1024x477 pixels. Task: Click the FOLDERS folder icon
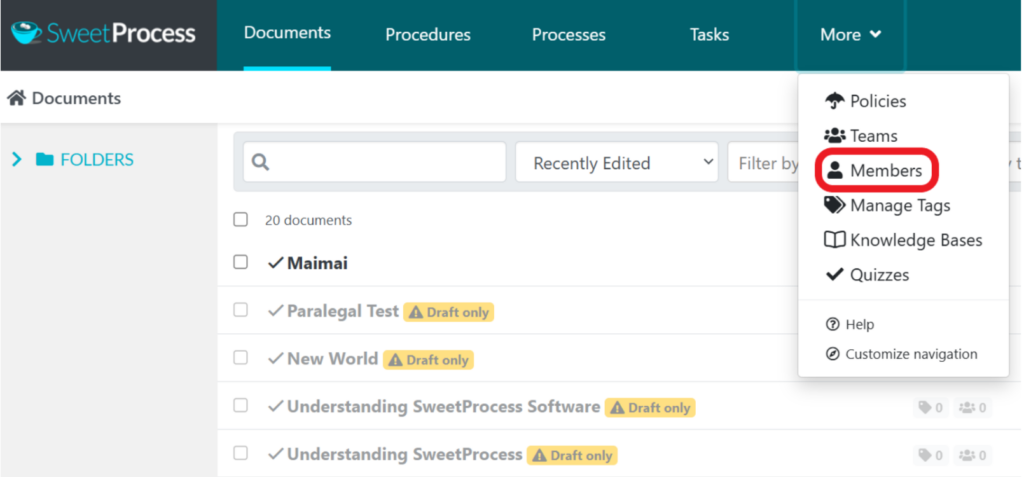pos(44,159)
